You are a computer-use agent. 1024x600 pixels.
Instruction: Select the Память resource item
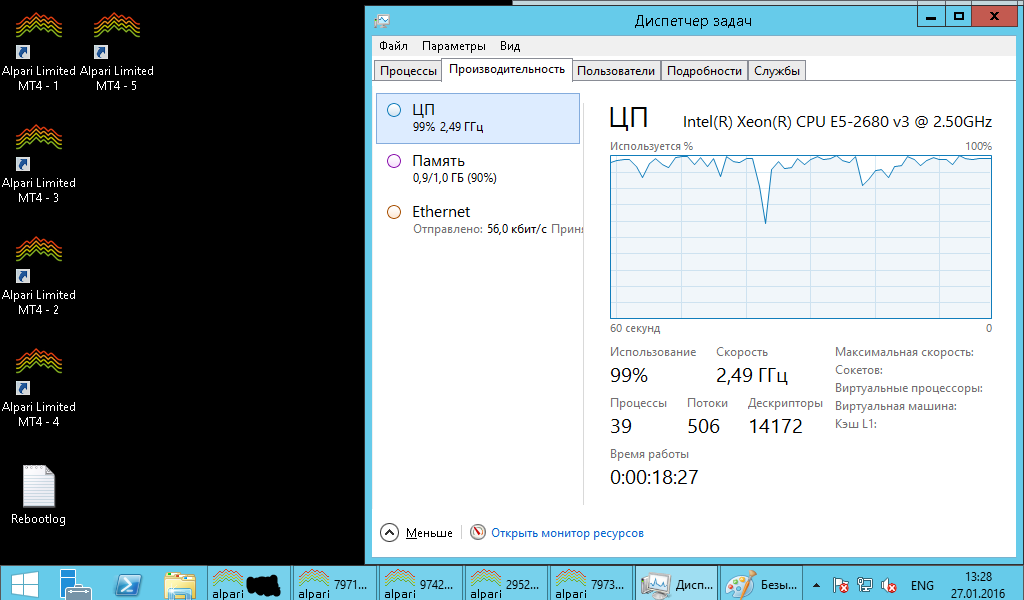478,169
